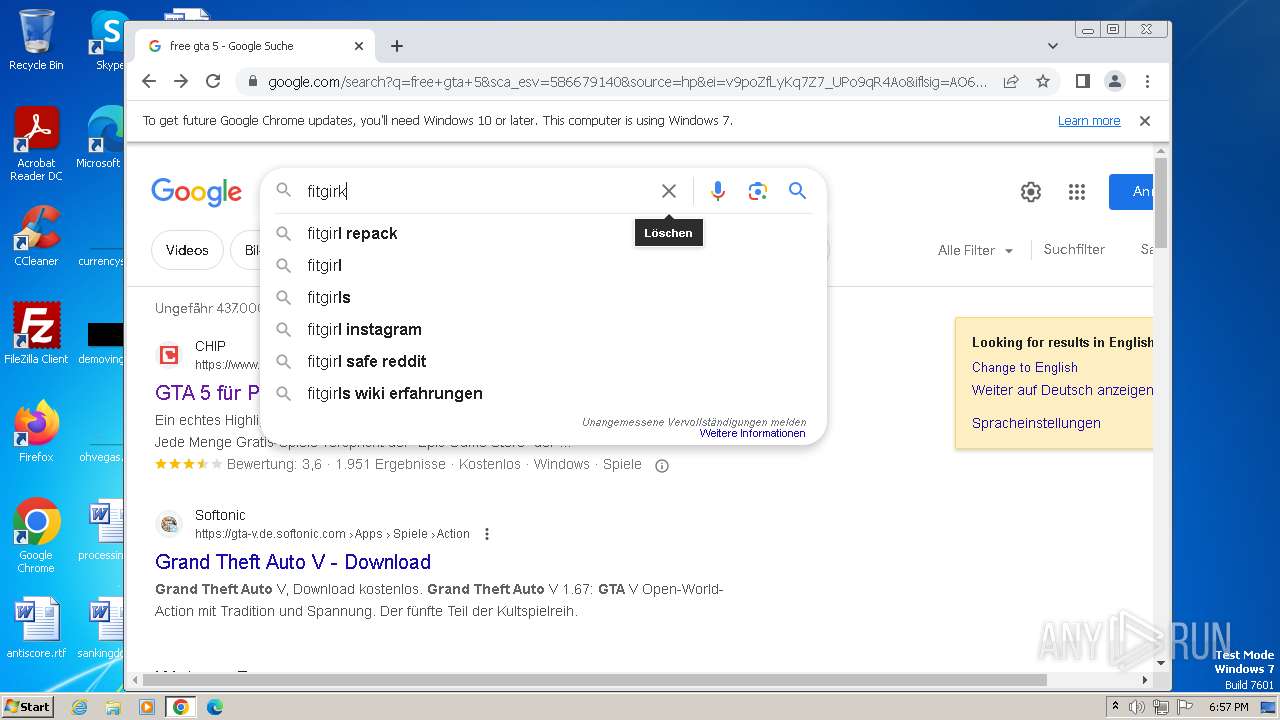Open the Chrome profile avatar icon
This screenshot has width=1280, height=720.
[1115, 81]
